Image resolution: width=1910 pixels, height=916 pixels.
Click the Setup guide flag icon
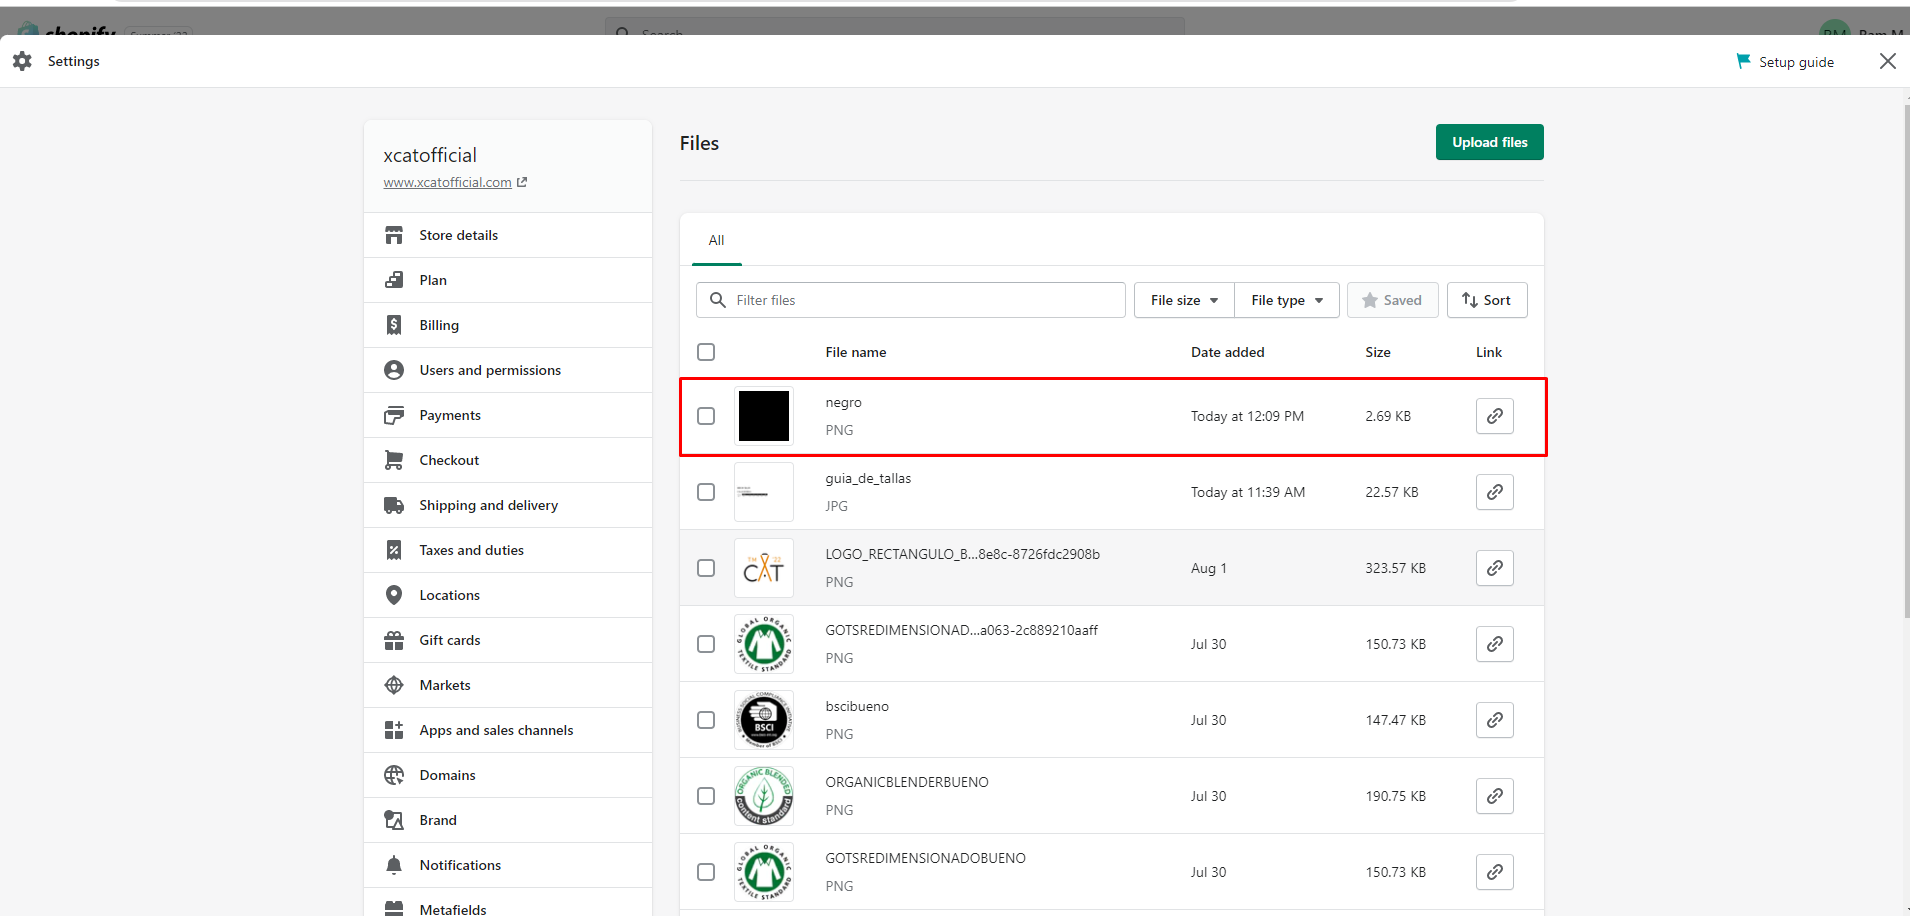1743,61
